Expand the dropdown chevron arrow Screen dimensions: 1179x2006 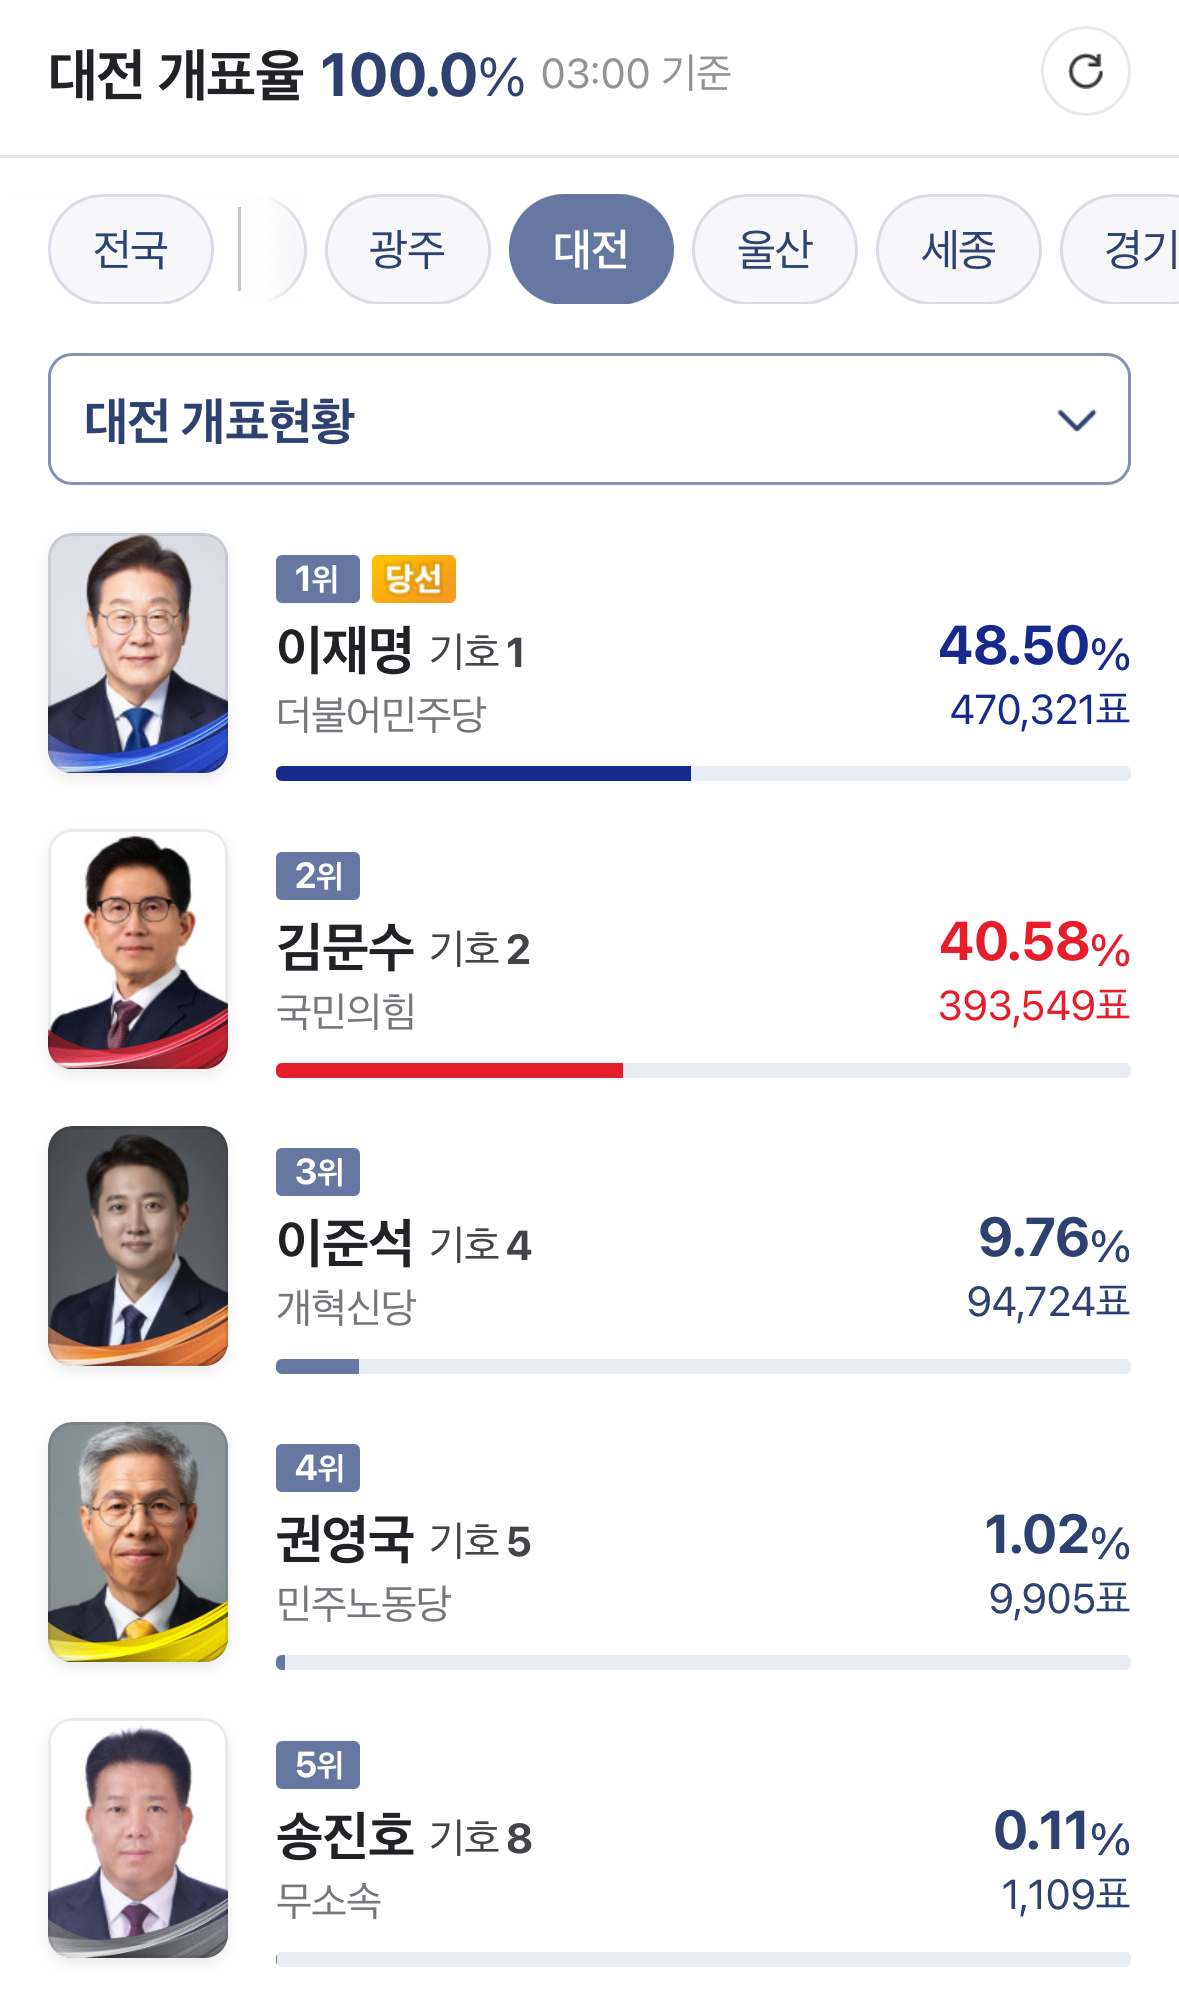1076,420
